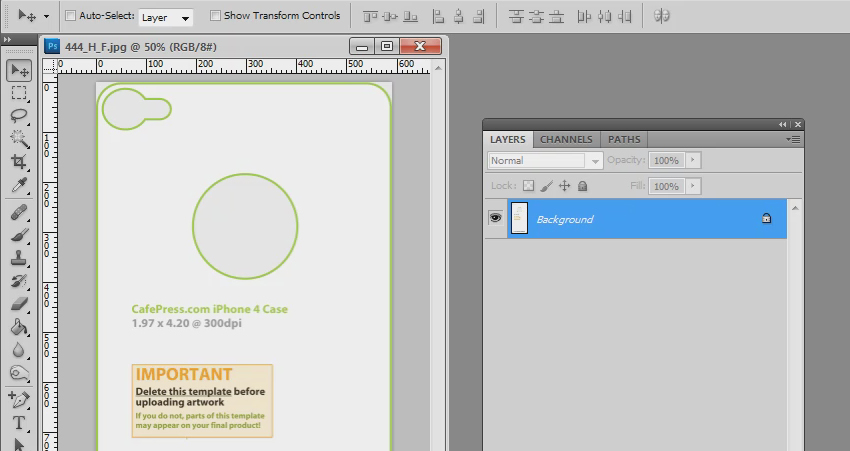Enable the Auto-Select checkbox

point(70,16)
